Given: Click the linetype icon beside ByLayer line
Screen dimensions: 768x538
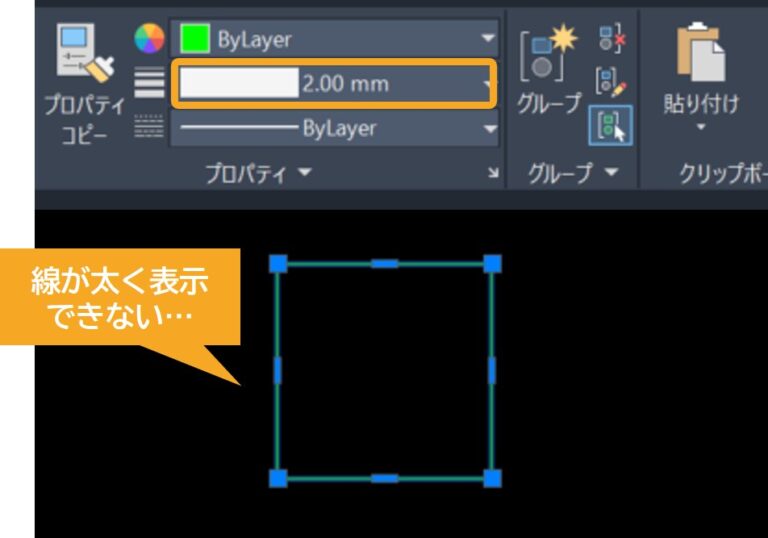Looking at the screenshot, I should click(149, 128).
